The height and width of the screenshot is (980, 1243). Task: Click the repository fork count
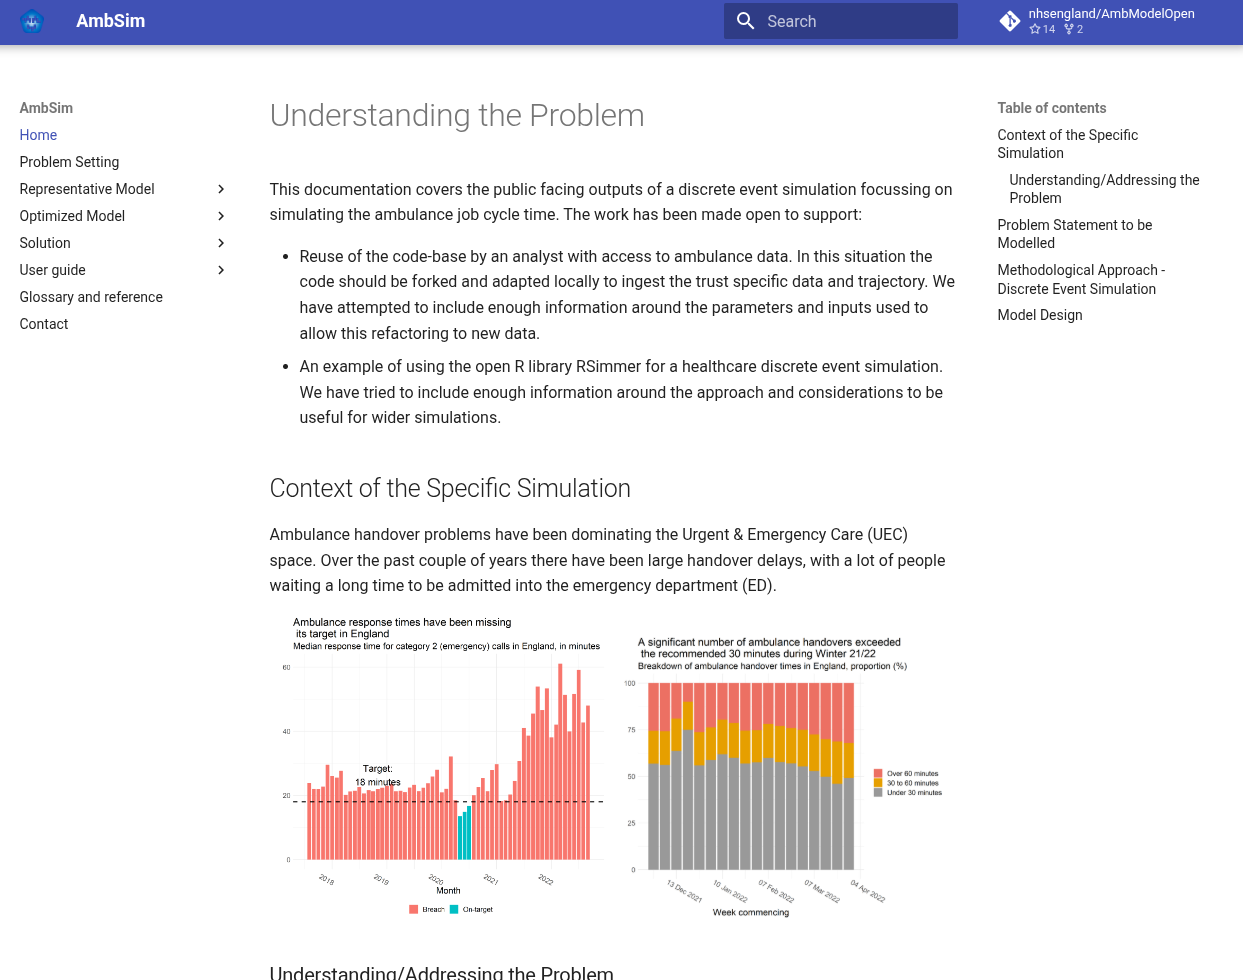(1074, 29)
